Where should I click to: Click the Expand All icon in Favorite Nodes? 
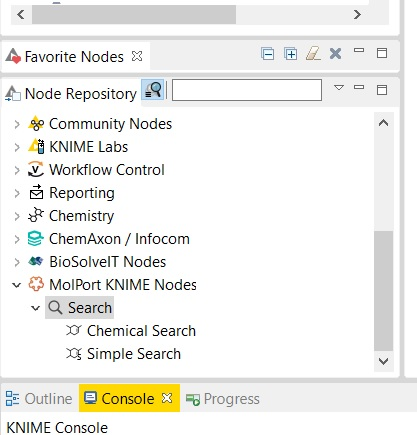coord(291,54)
